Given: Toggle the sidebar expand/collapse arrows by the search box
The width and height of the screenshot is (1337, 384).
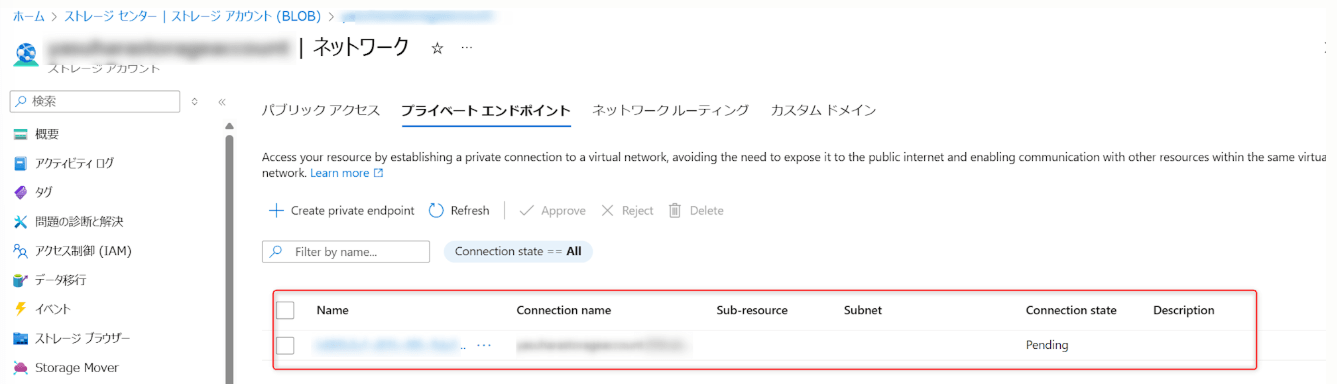Looking at the screenshot, I should click(194, 101).
